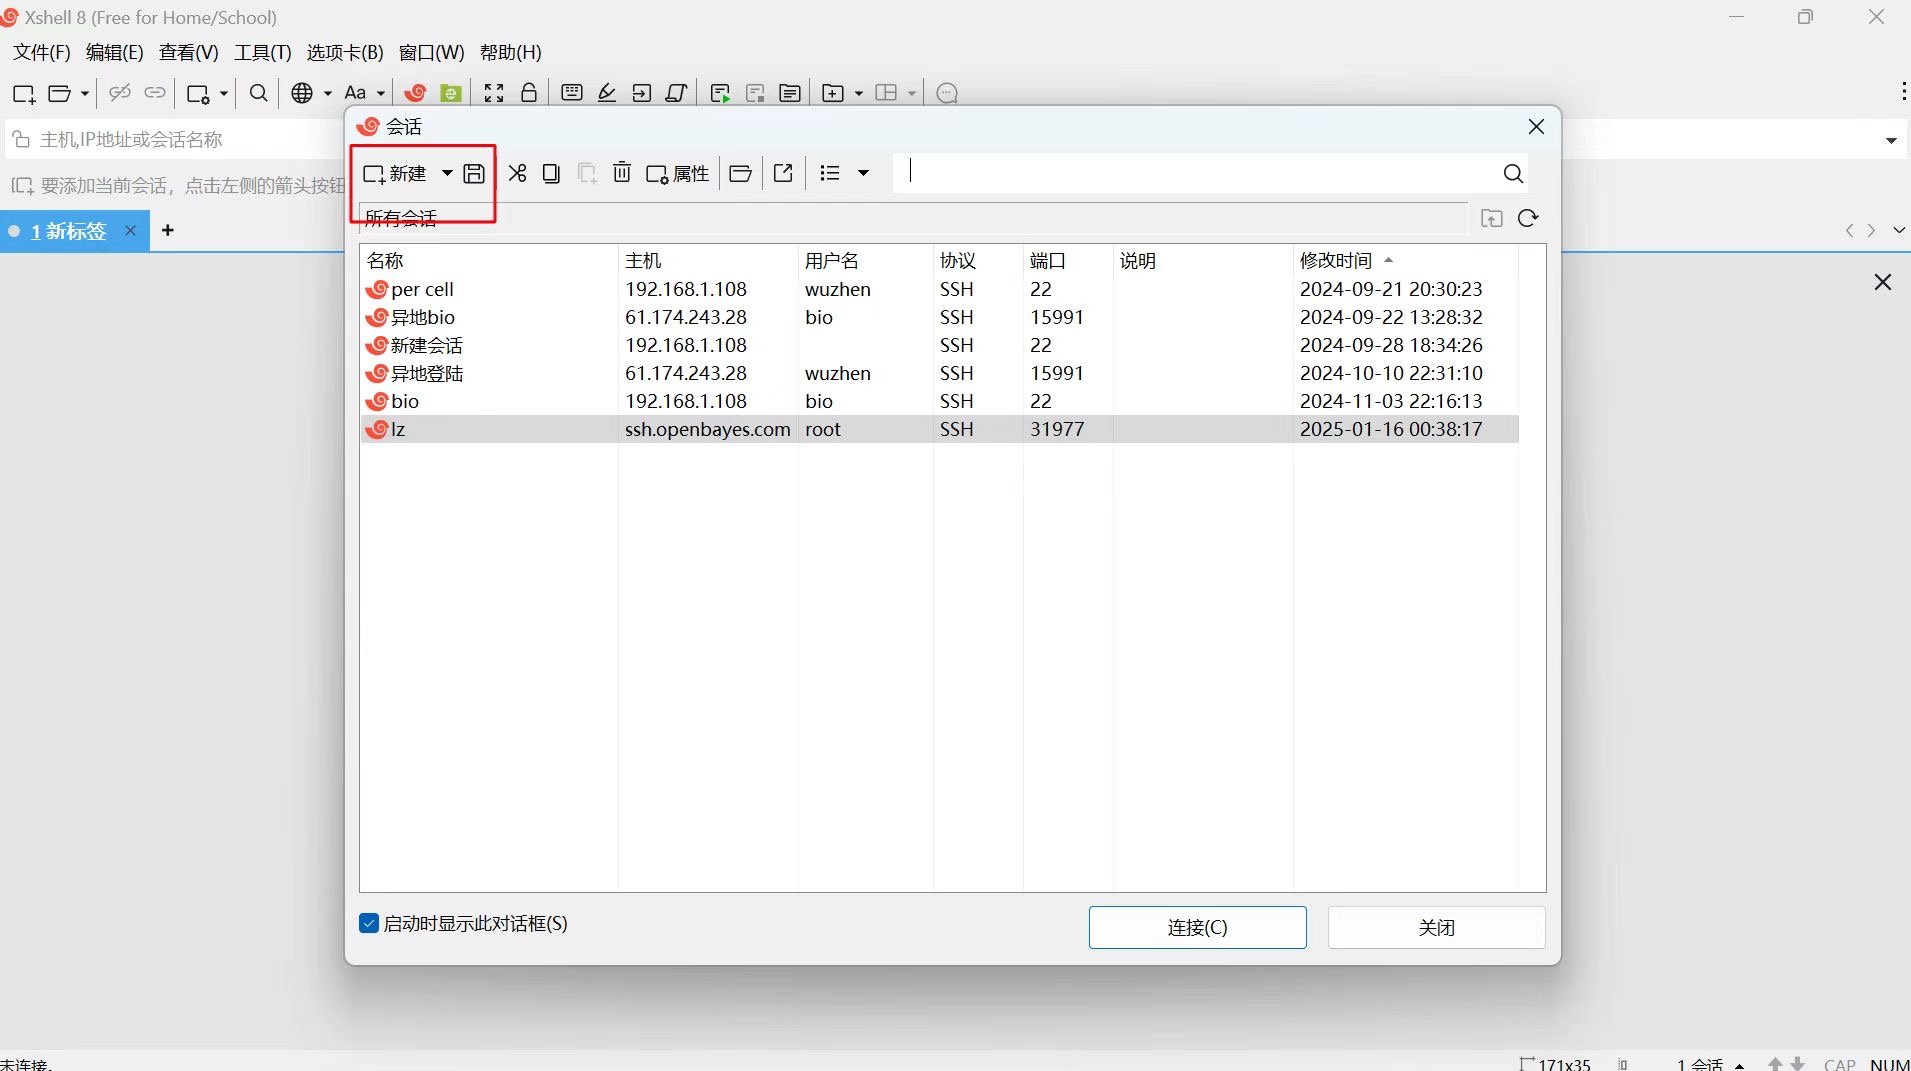
Task: Click the lock screen icon in main toolbar
Action: click(x=529, y=93)
